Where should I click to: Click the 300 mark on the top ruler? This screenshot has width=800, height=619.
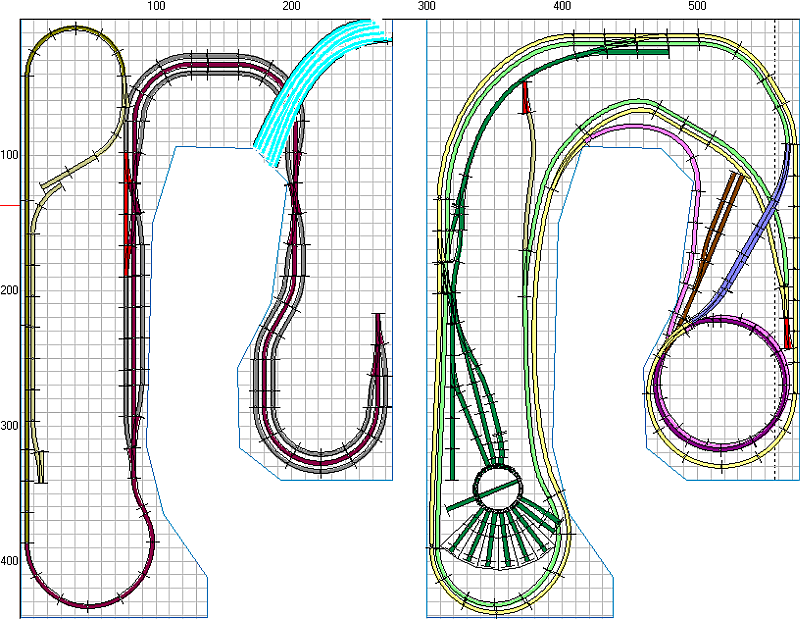(427, 7)
